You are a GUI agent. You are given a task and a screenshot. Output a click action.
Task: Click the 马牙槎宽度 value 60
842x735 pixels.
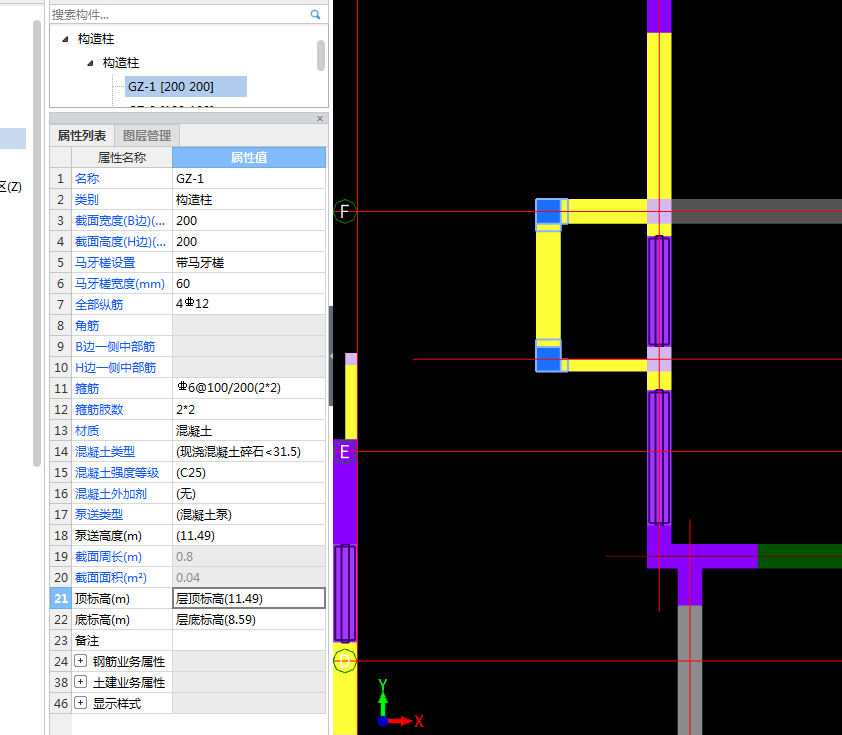click(249, 283)
